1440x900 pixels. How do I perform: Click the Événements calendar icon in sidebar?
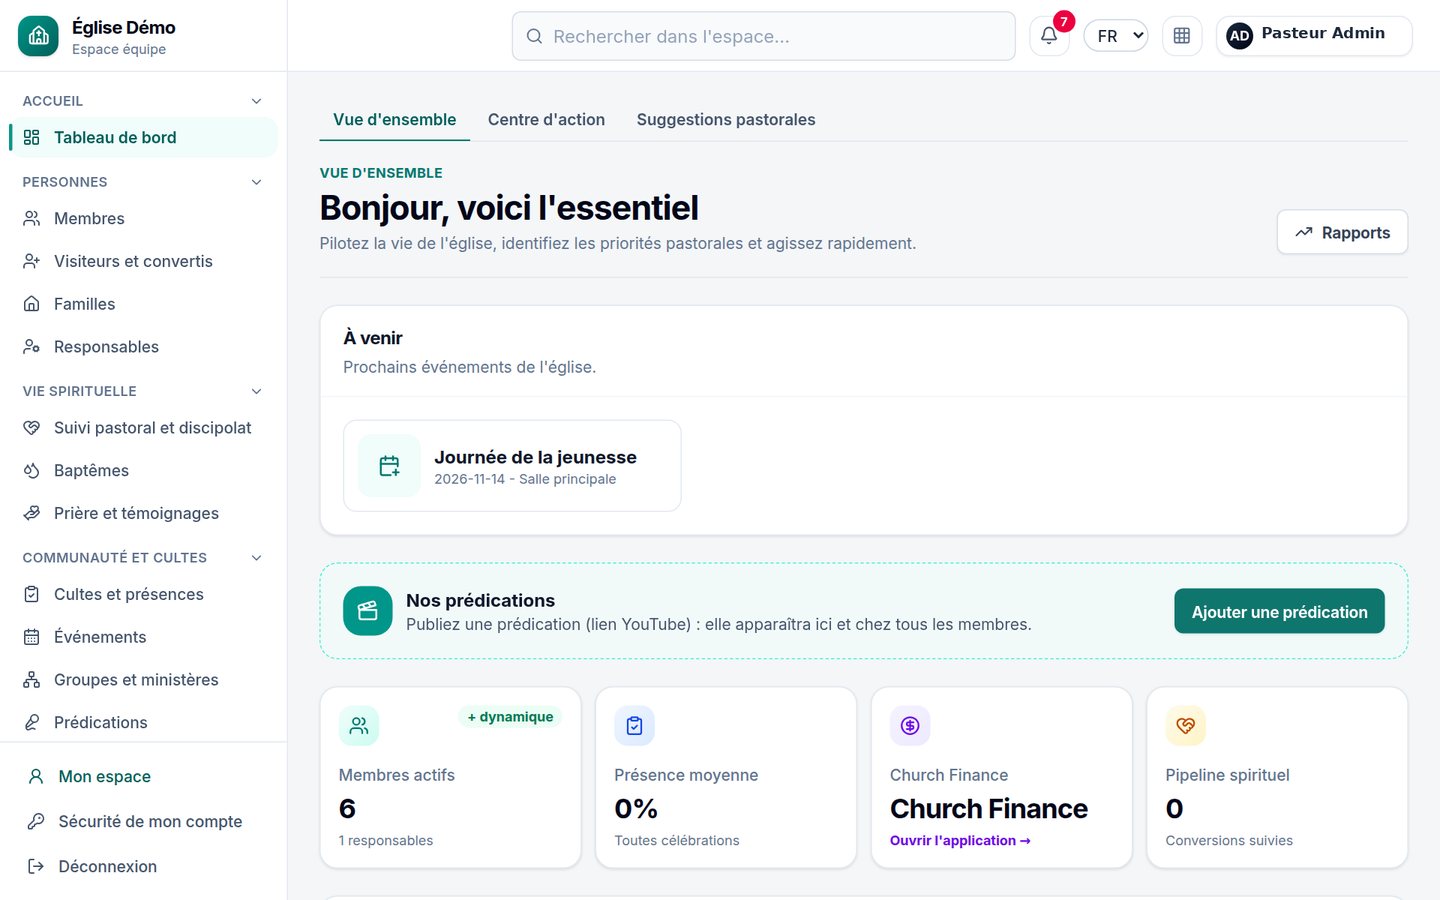click(x=32, y=637)
